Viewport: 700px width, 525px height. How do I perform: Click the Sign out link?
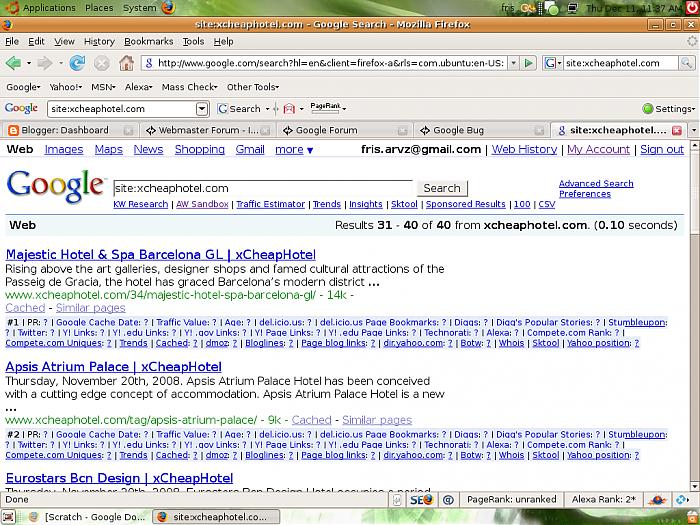coord(662,150)
